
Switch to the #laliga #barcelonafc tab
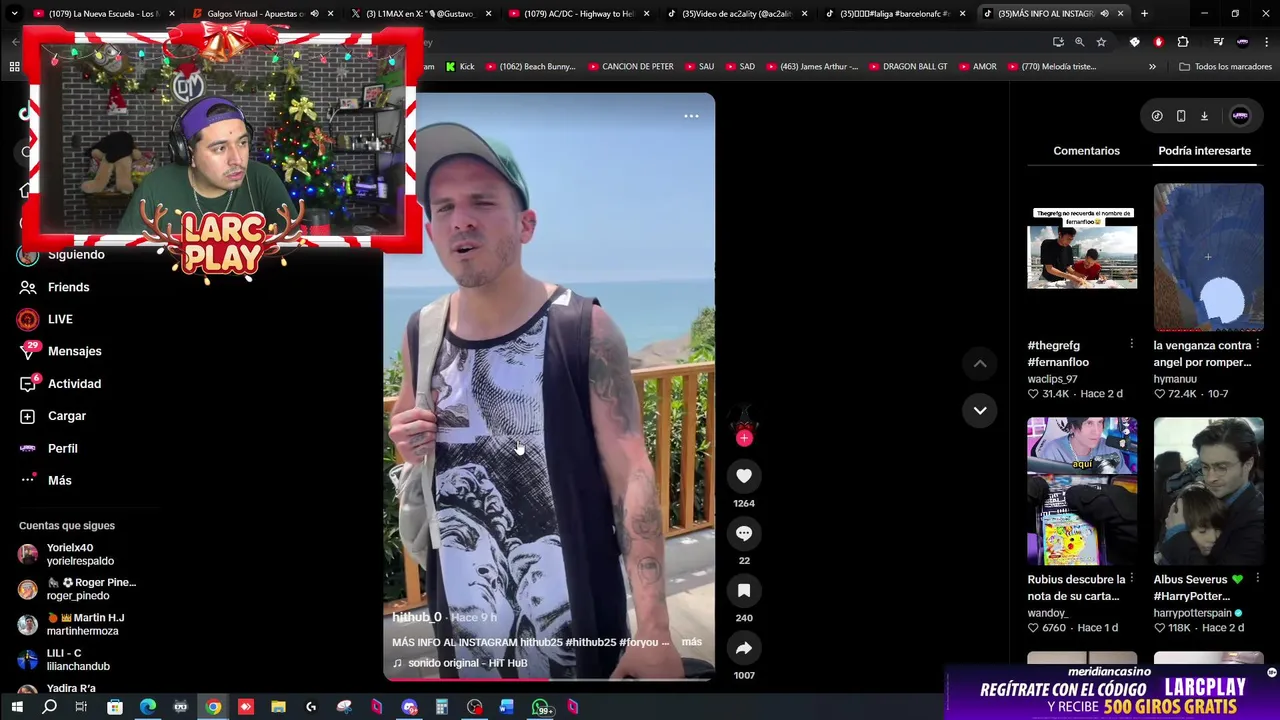point(895,14)
